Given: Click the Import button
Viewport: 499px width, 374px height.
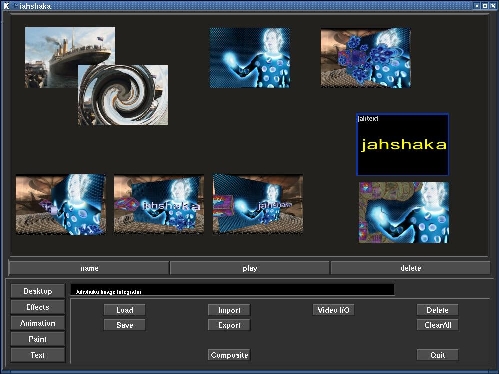Looking at the screenshot, I should (229, 310).
